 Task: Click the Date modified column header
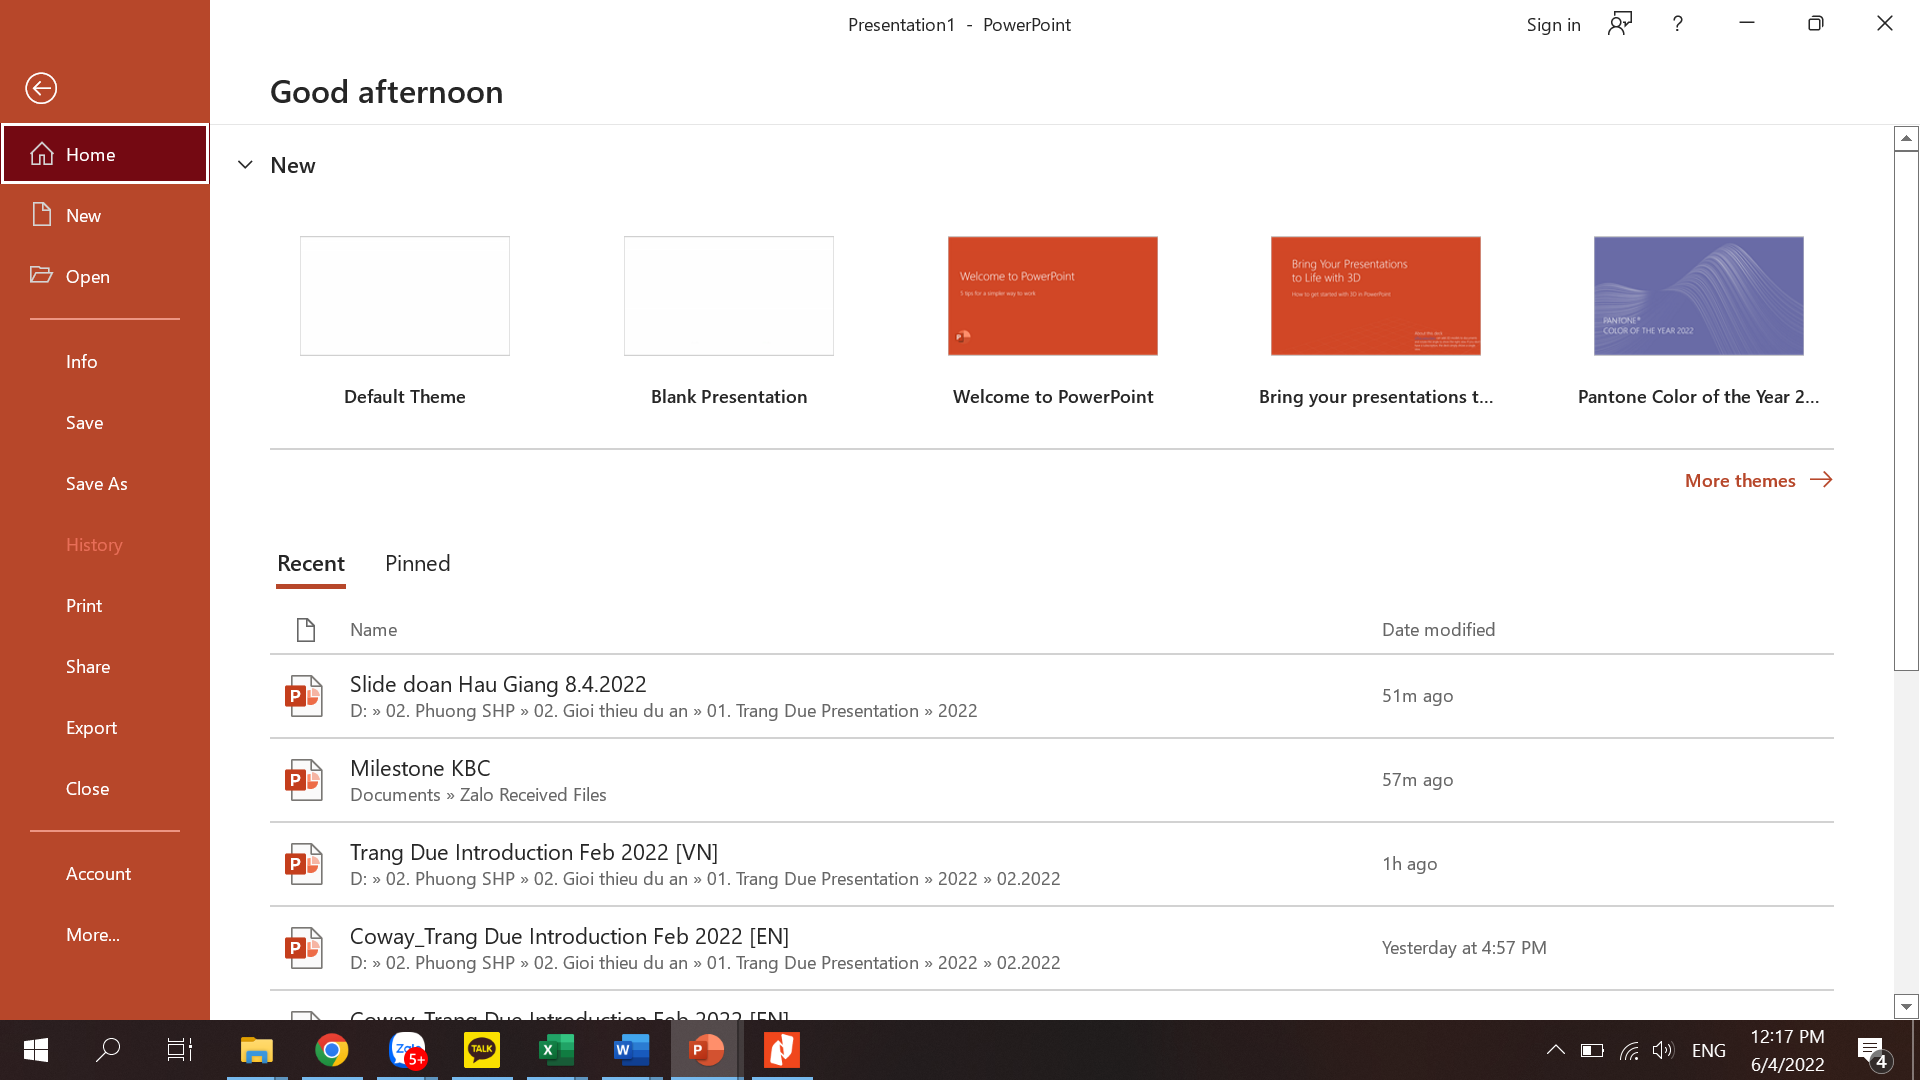[1438, 630]
